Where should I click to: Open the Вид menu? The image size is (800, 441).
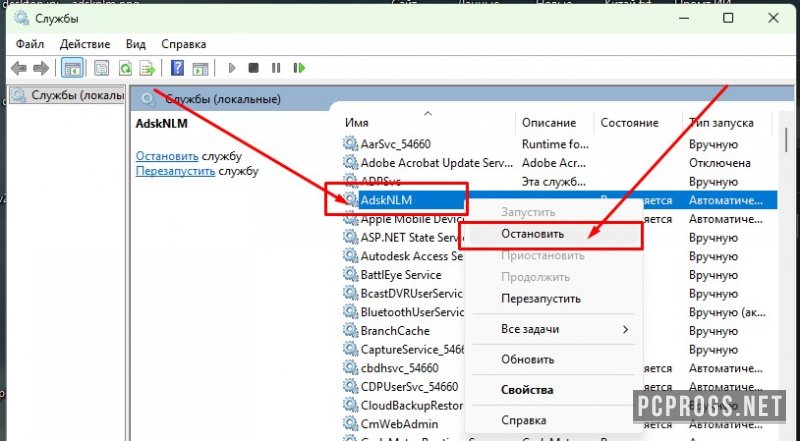136,44
